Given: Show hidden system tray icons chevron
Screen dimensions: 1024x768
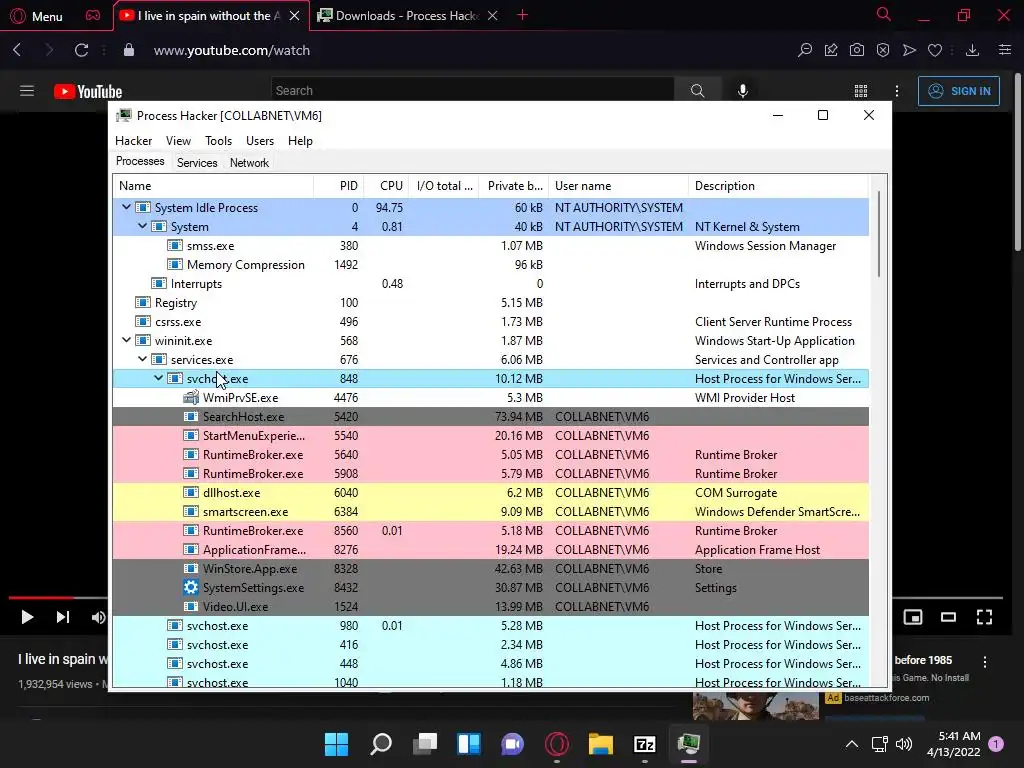Looking at the screenshot, I should coord(852,744).
